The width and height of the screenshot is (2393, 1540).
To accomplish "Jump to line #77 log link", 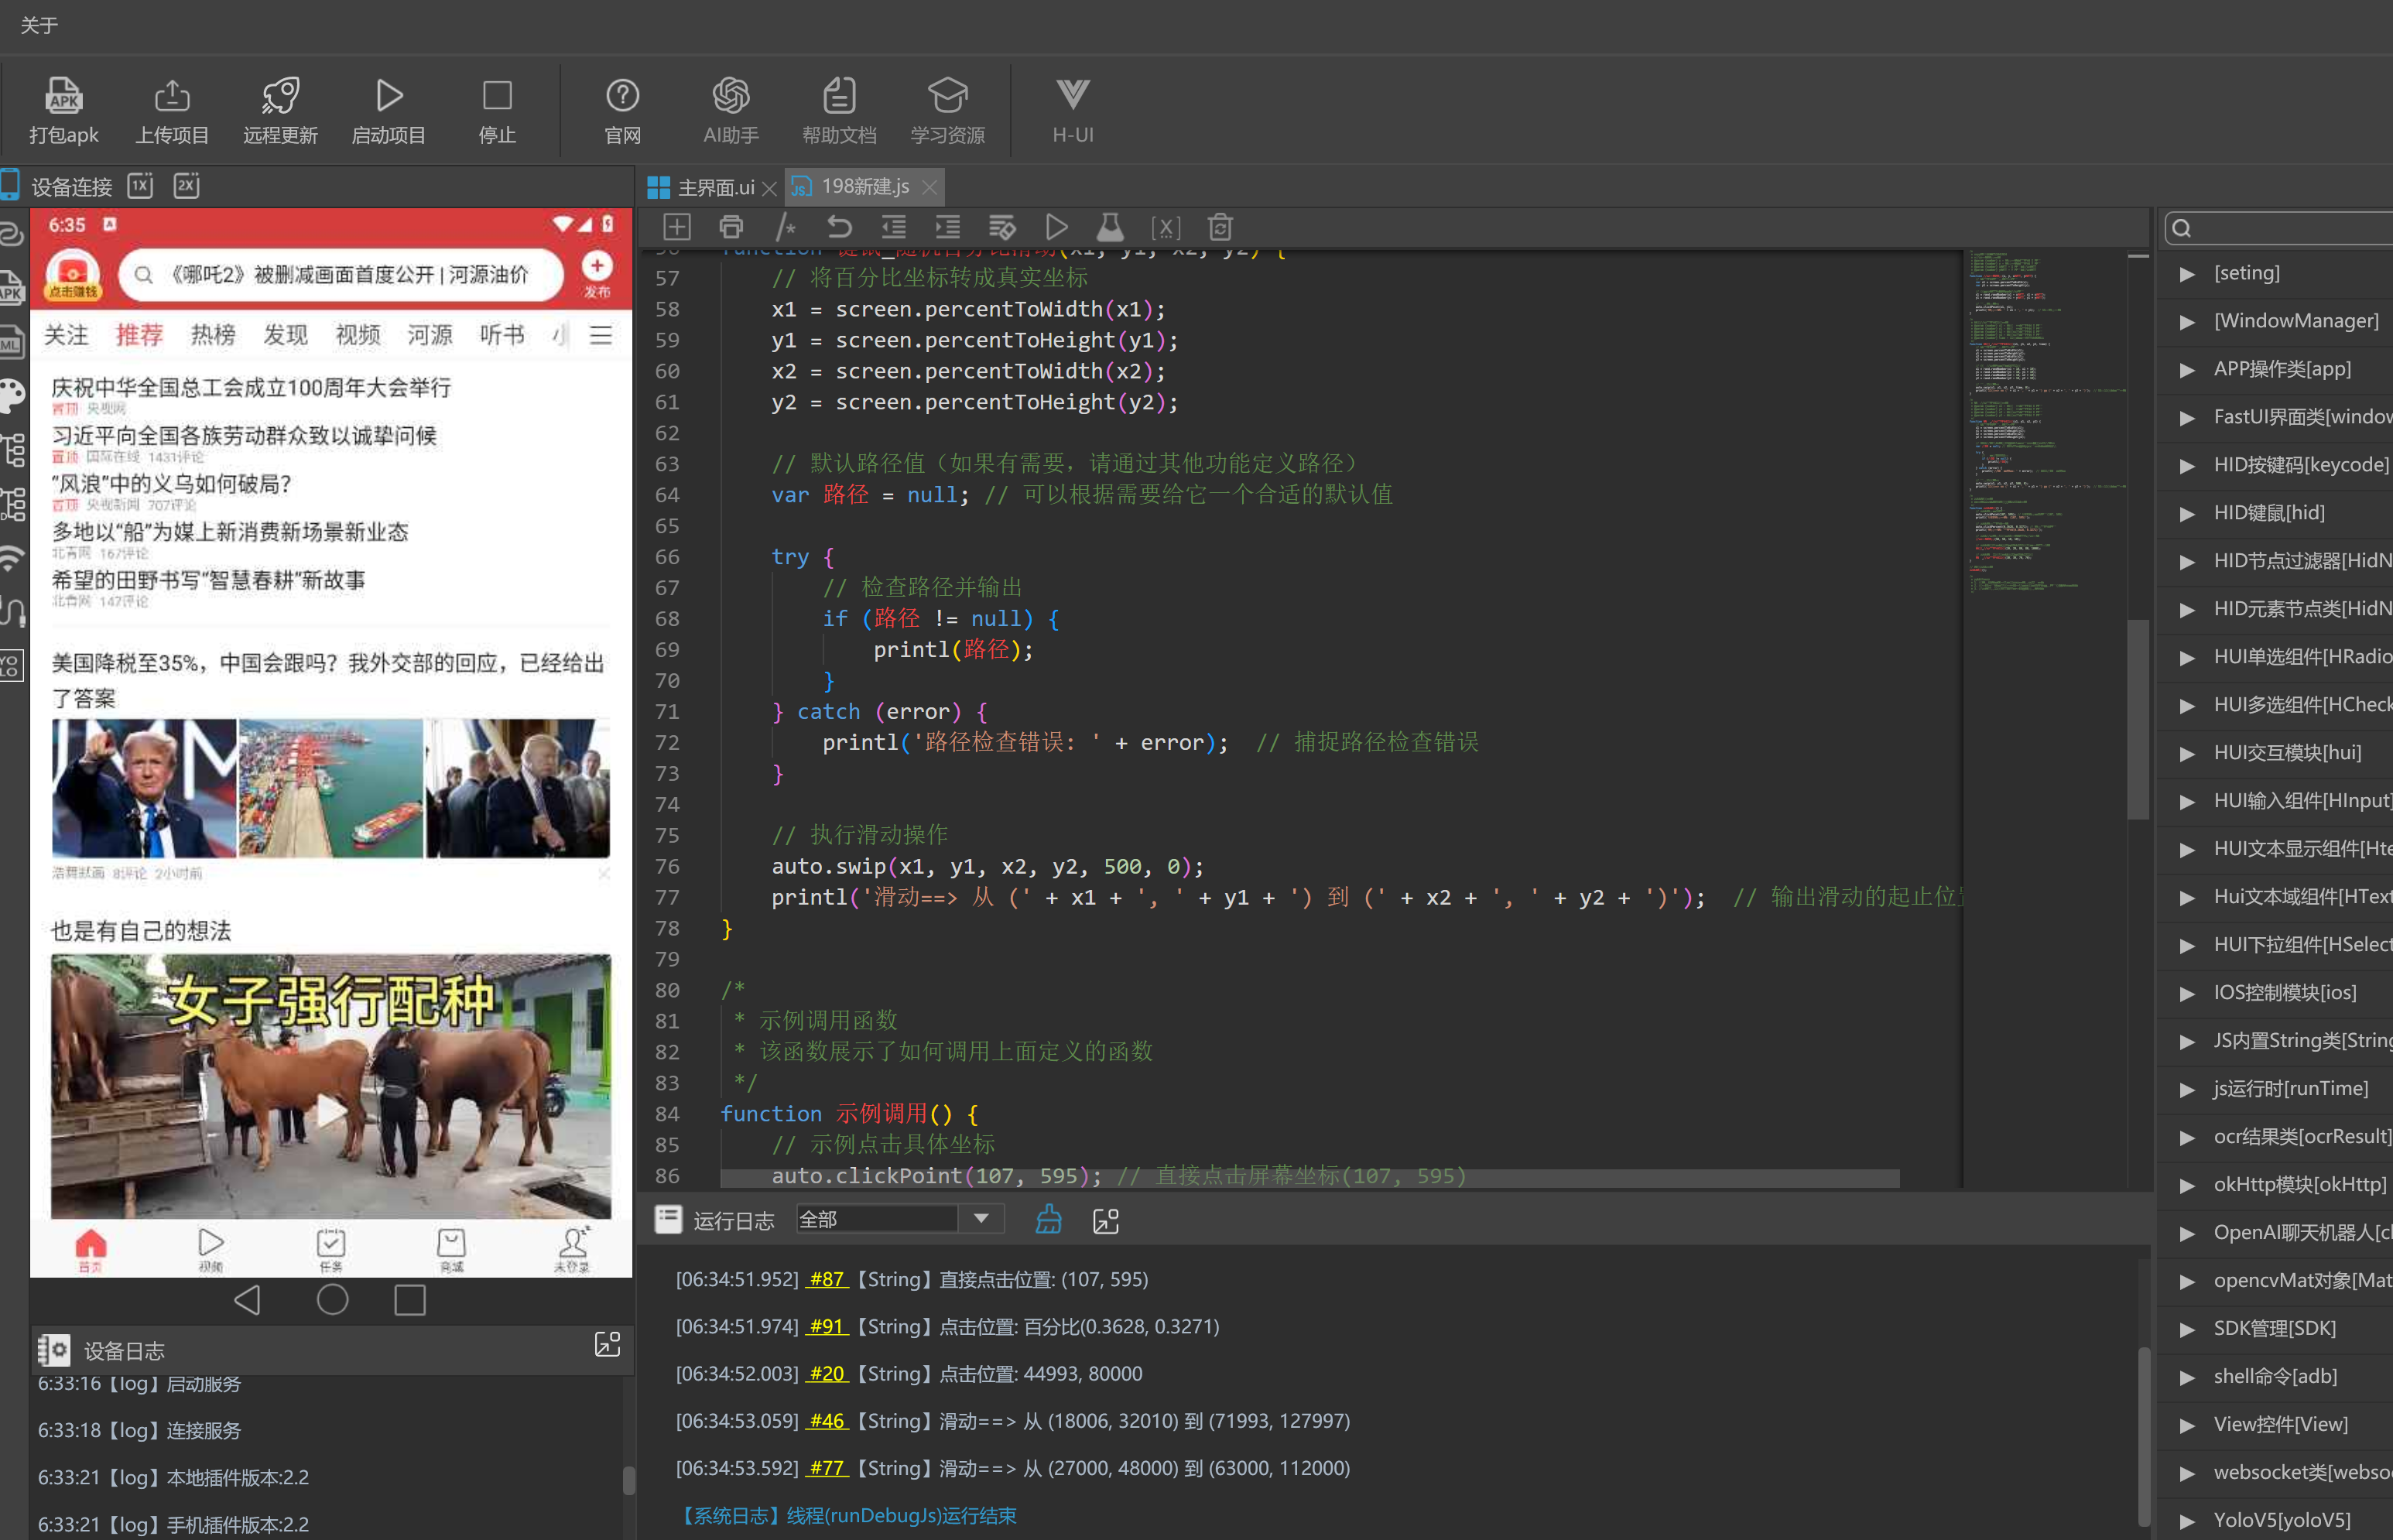I will 827,1468.
